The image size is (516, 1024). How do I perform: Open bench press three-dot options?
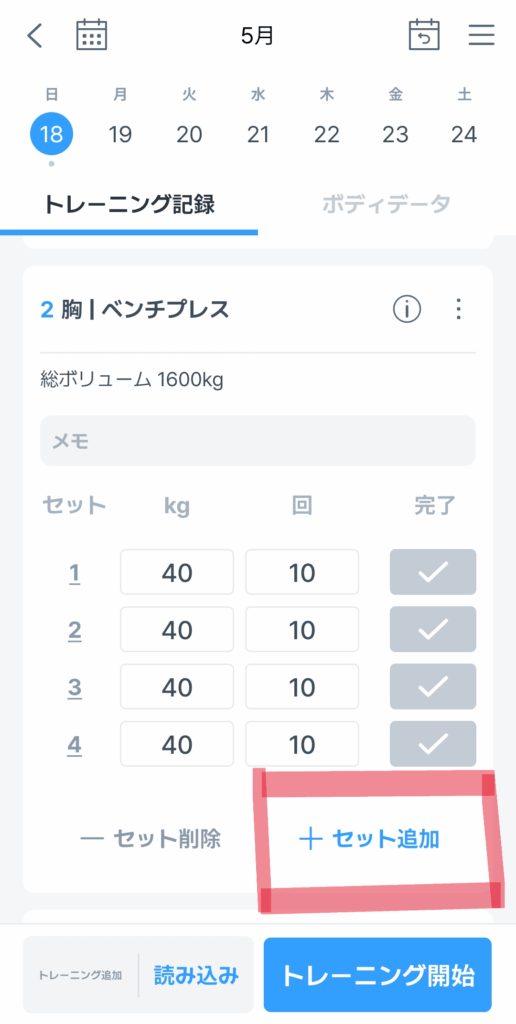click(x=459, y=309)
